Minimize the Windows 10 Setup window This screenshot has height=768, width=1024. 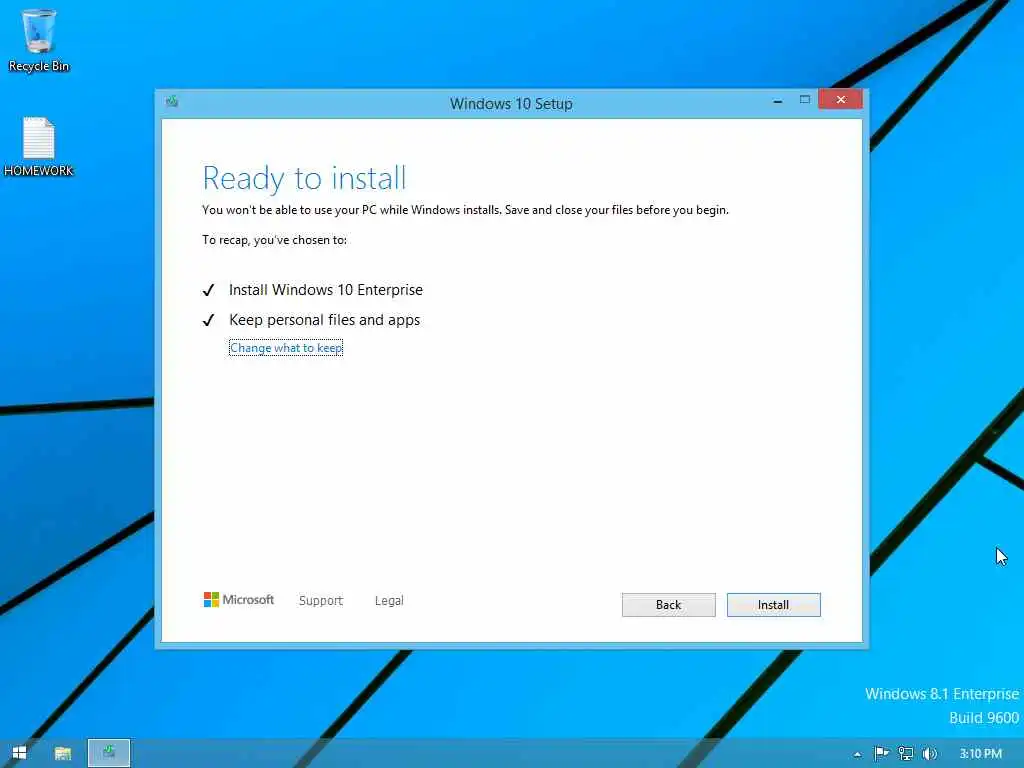pos(777,101)
